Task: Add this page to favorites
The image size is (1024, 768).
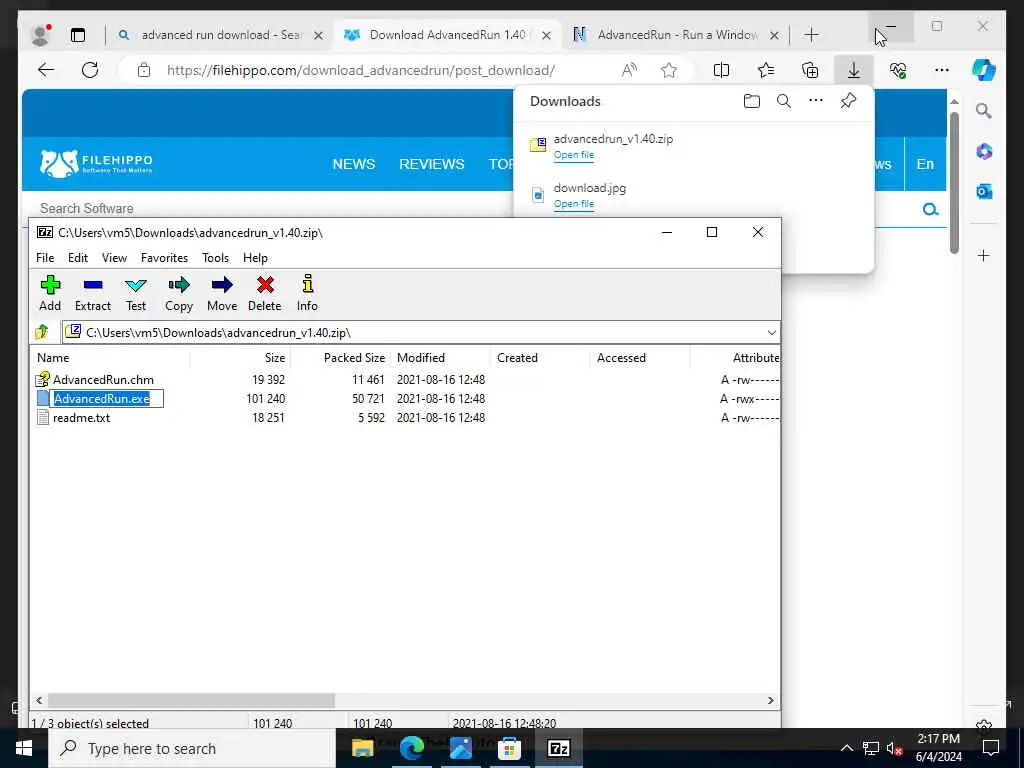Action: click(669, 70)
